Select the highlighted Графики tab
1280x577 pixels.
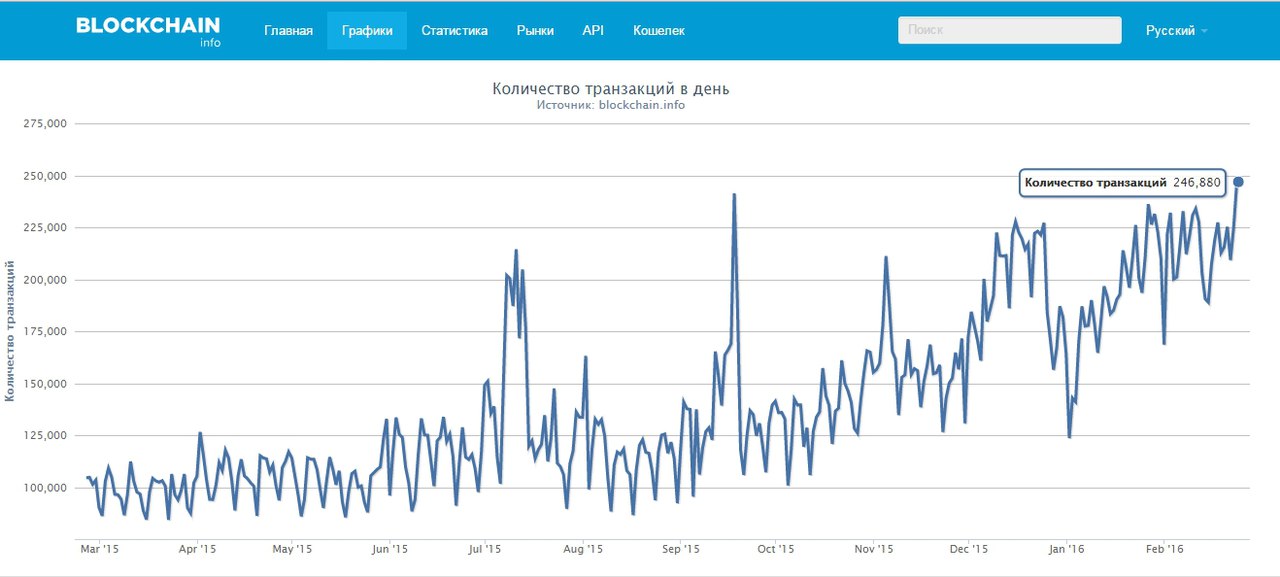367,31
